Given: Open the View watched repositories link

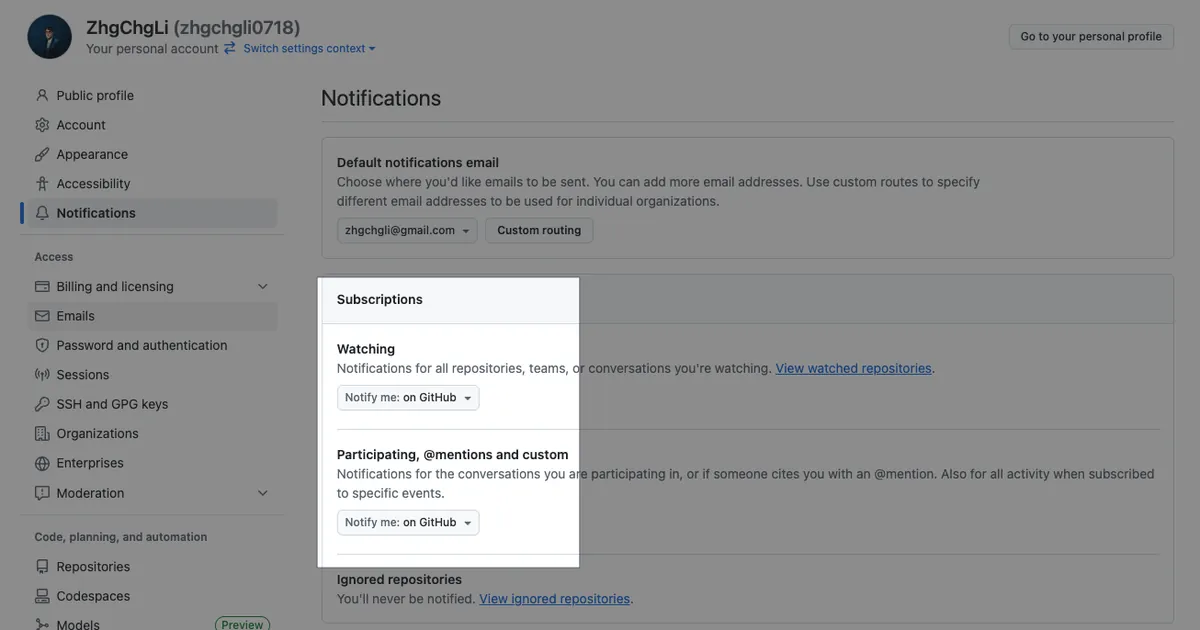Looking at the screenshot, I should (853, 368).
